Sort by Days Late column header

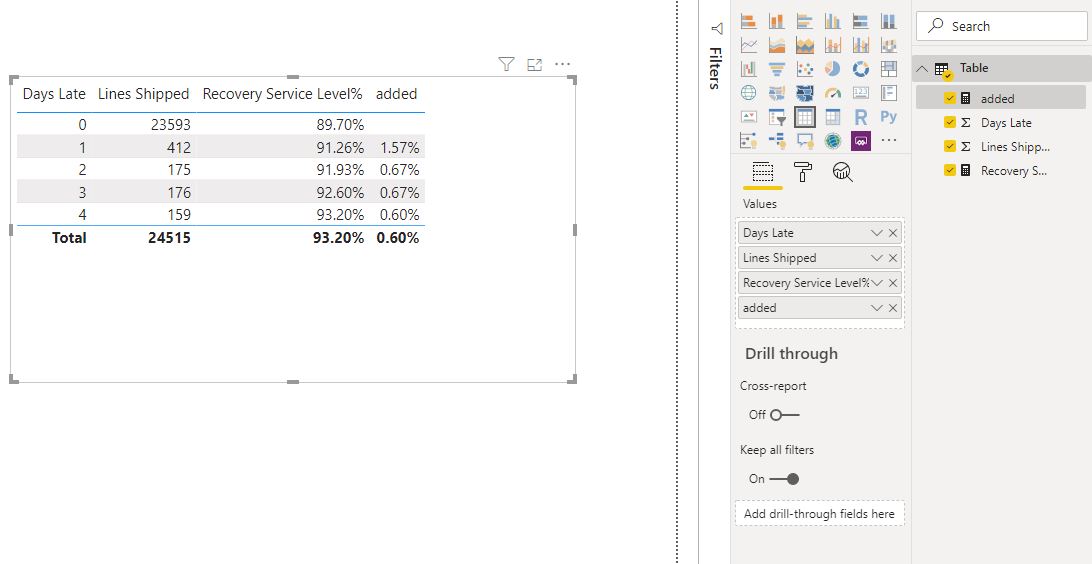[x=54, y=94]
